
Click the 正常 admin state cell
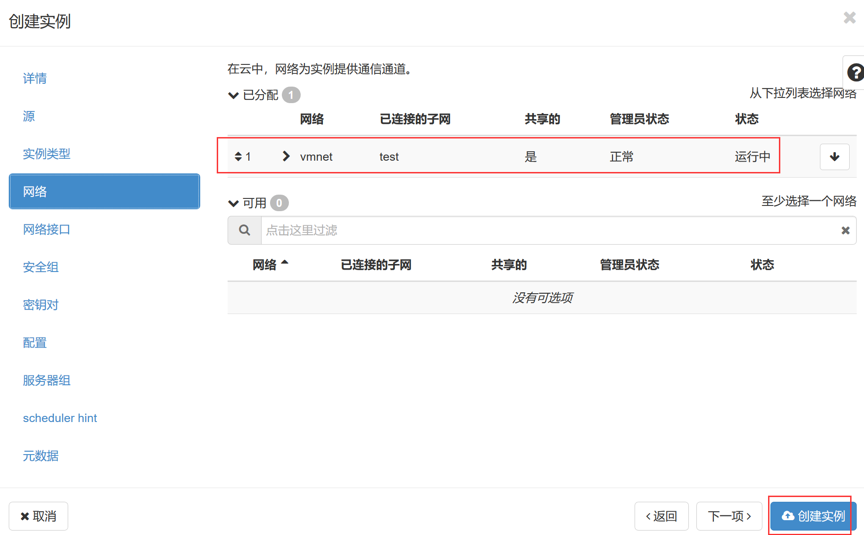[622, 156]
